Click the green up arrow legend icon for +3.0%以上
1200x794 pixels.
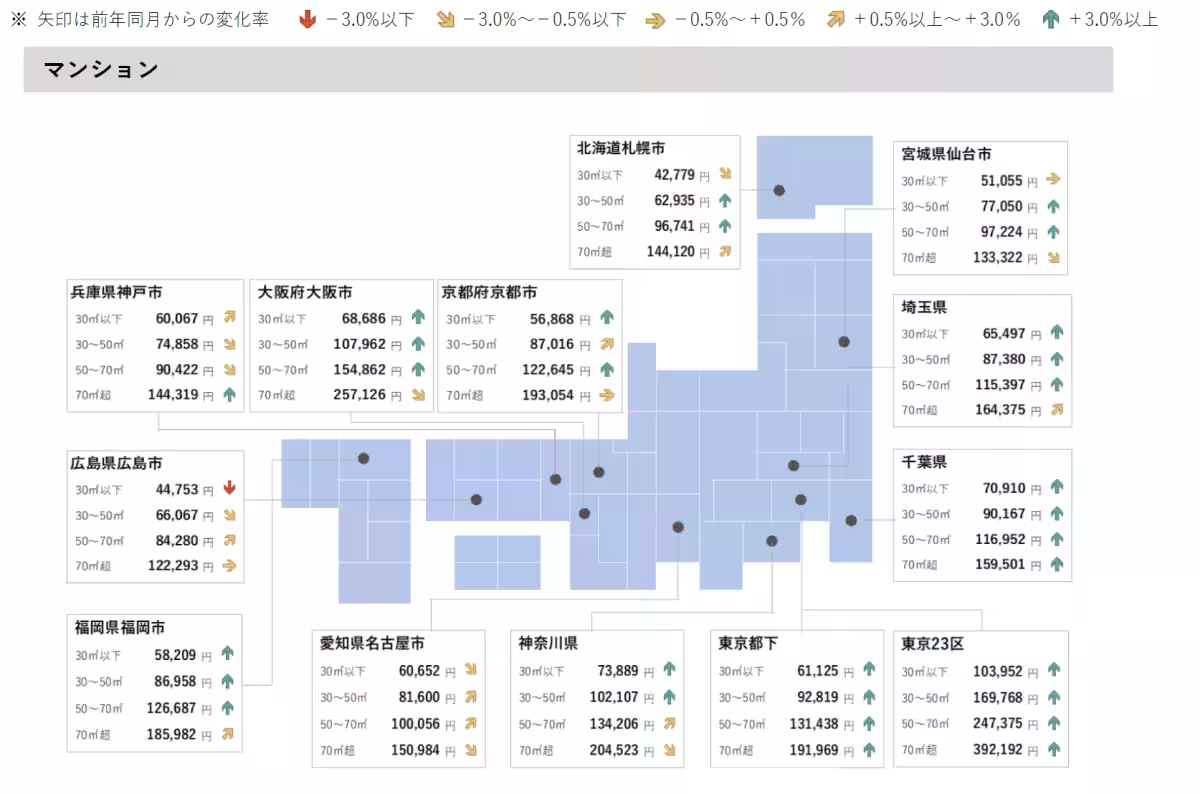[x=1050, y=19]
